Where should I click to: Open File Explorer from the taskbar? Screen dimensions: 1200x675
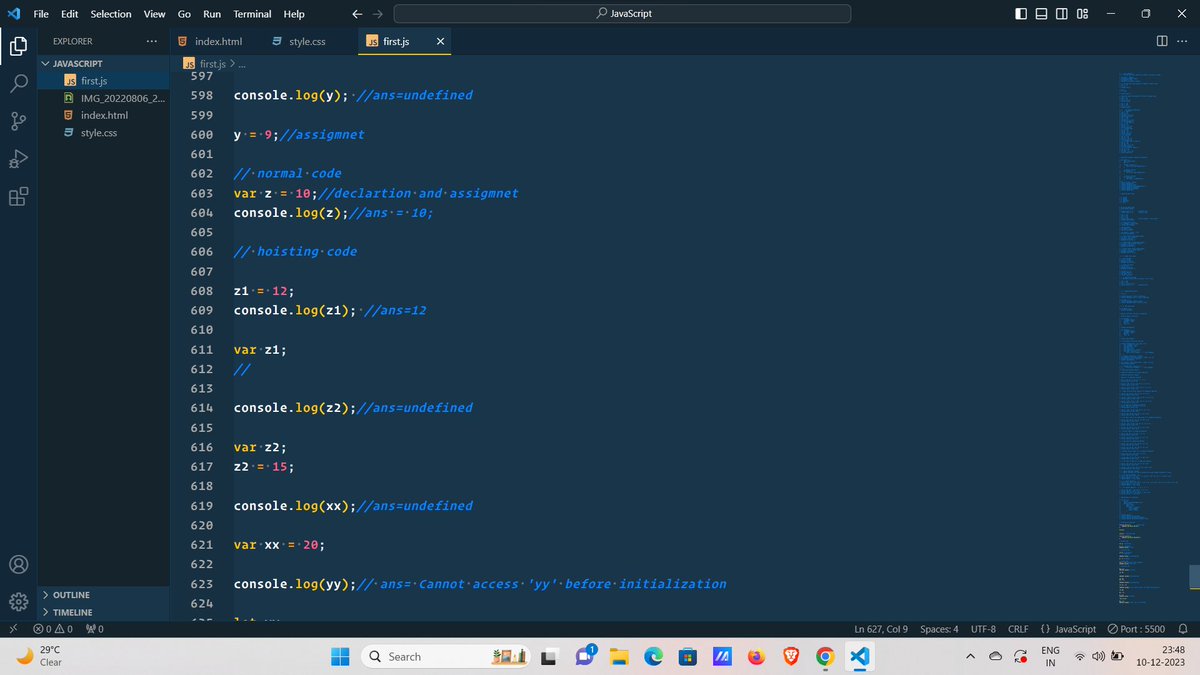pyautogui.click(x=619, y=656)
